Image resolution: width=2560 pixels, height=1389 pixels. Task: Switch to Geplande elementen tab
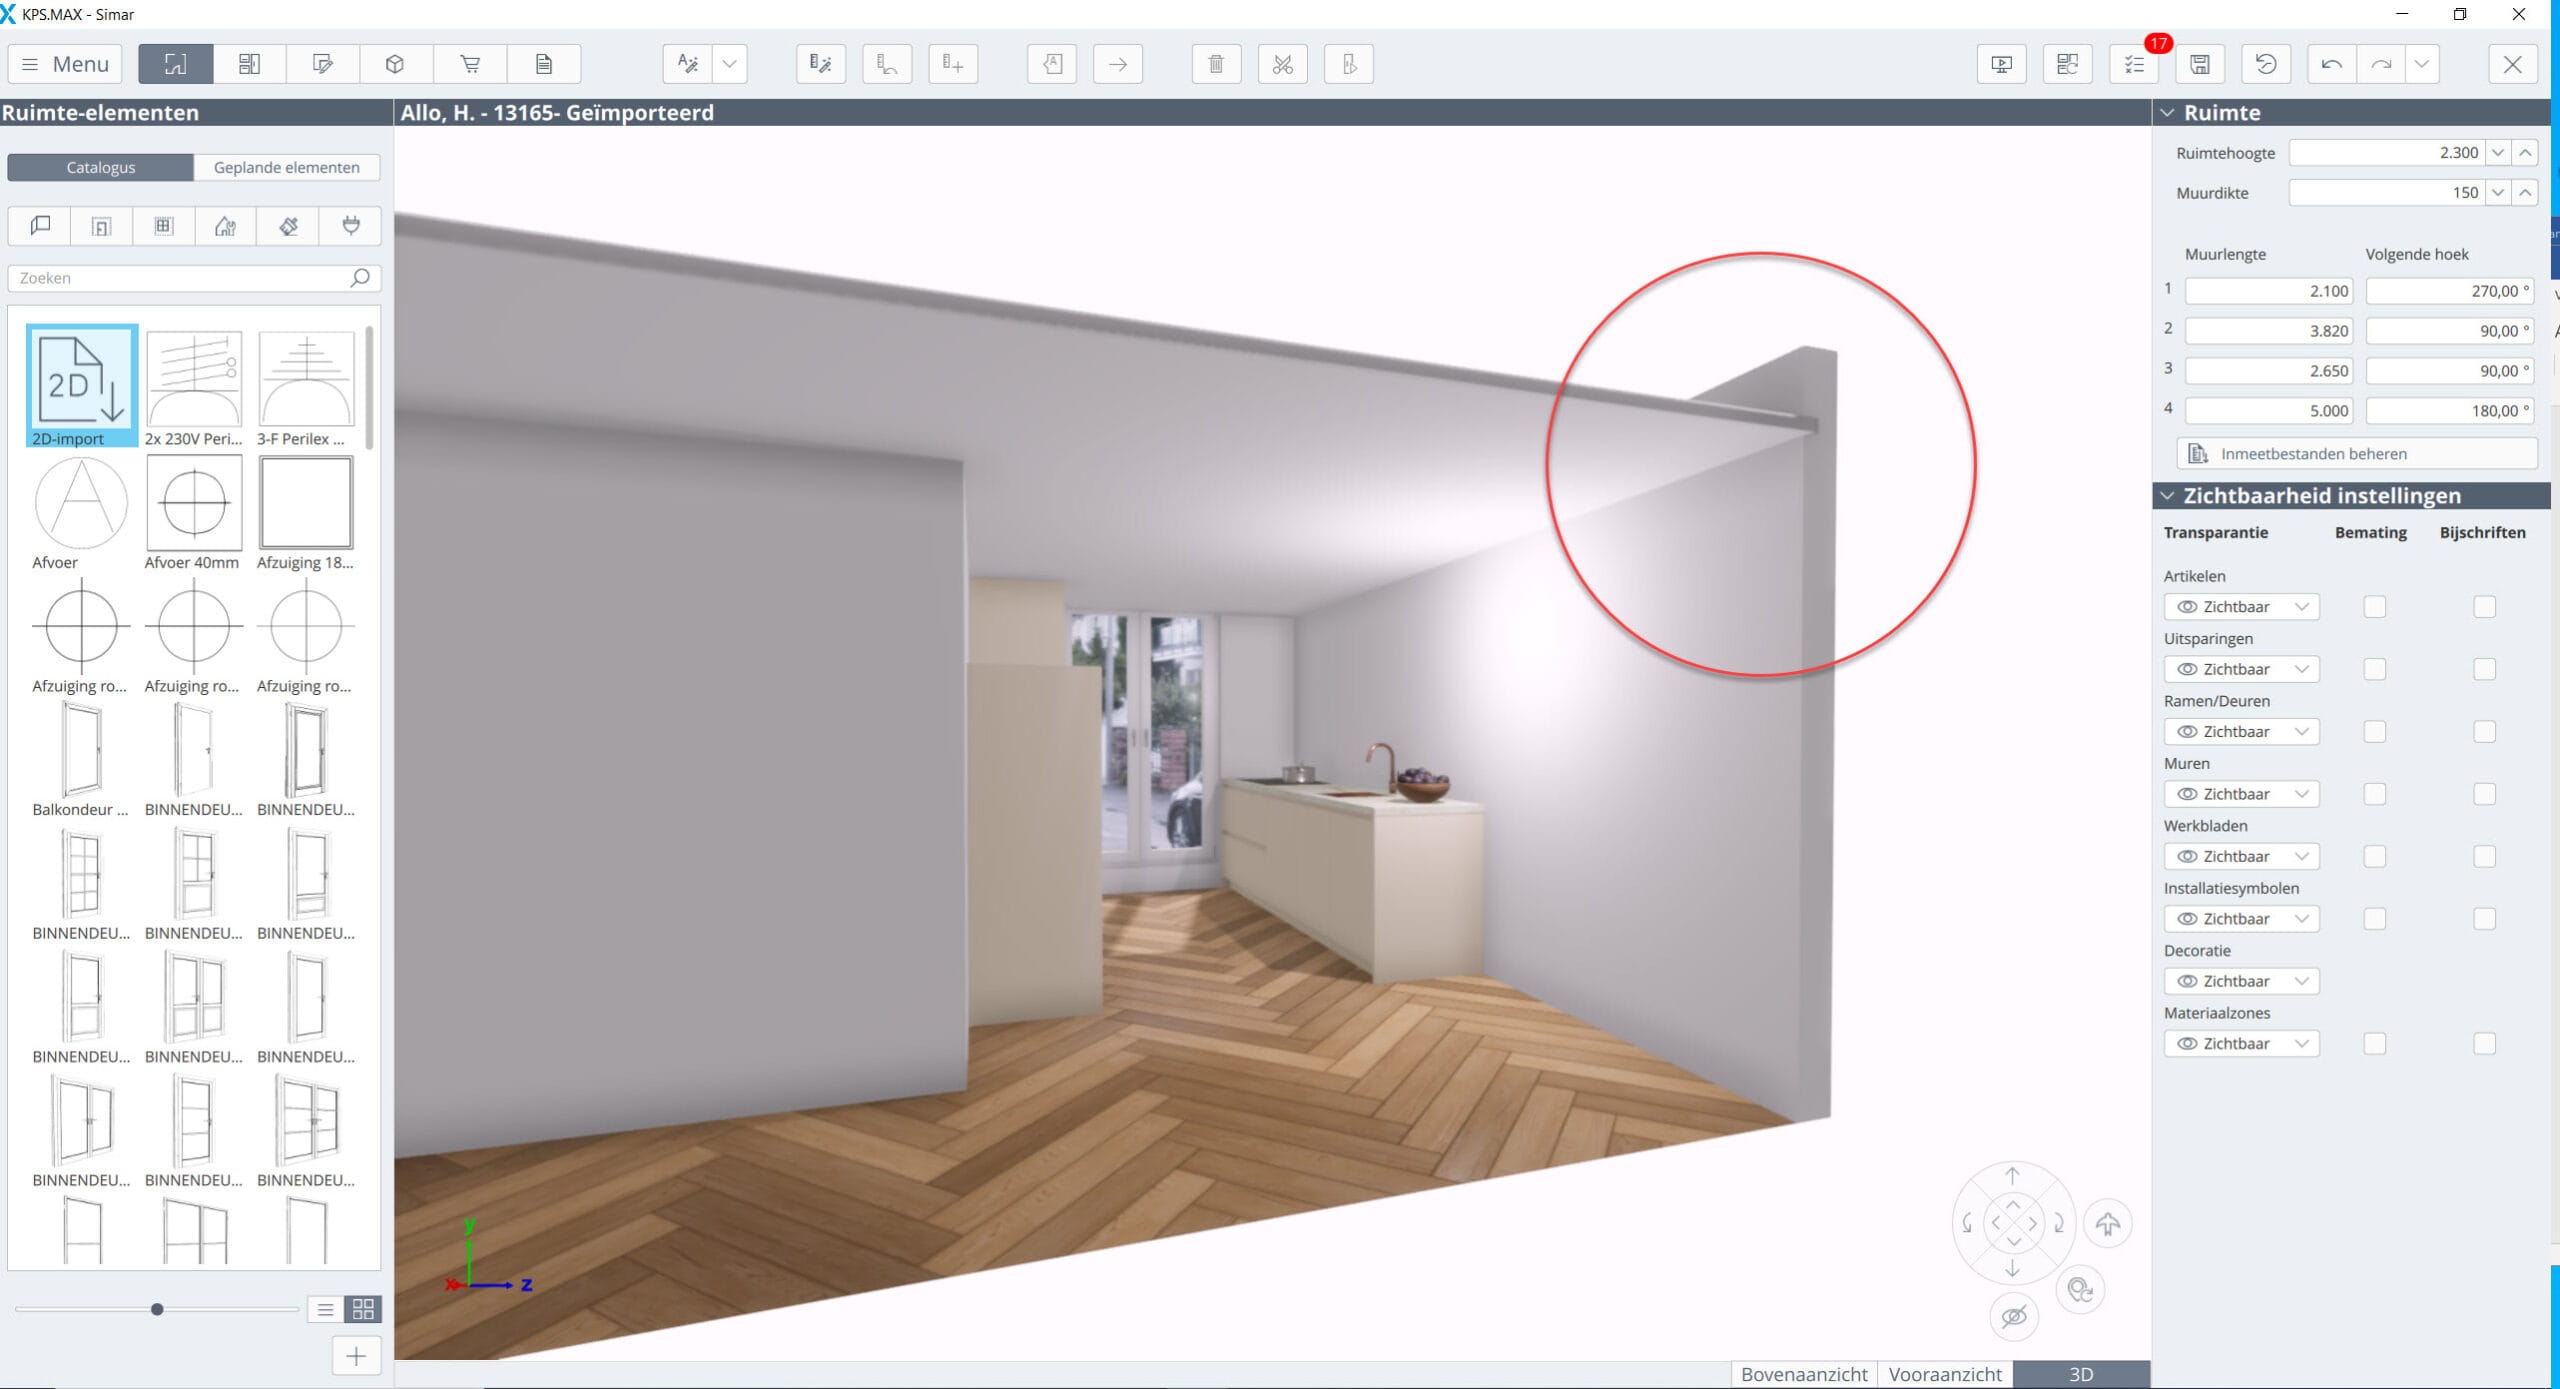tap(286, 167)
